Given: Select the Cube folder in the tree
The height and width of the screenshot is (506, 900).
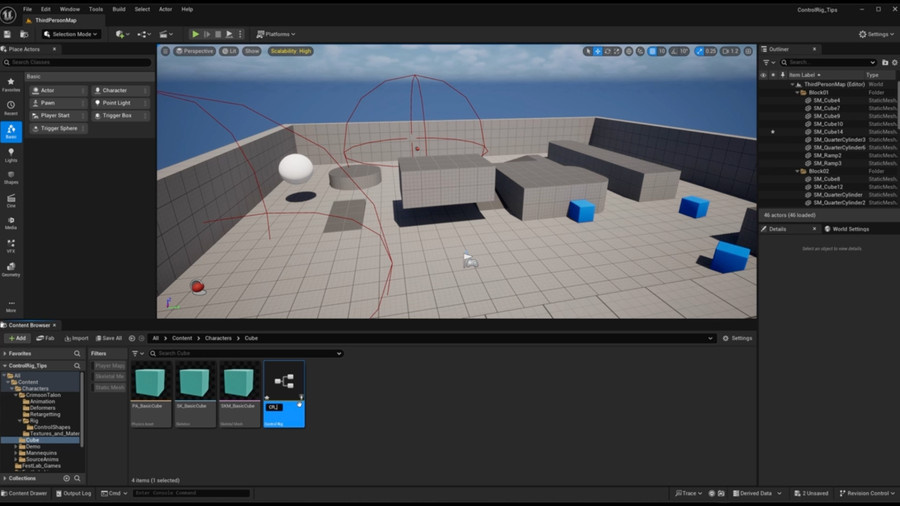Looking at the screenshot, I should coord(32,440).
